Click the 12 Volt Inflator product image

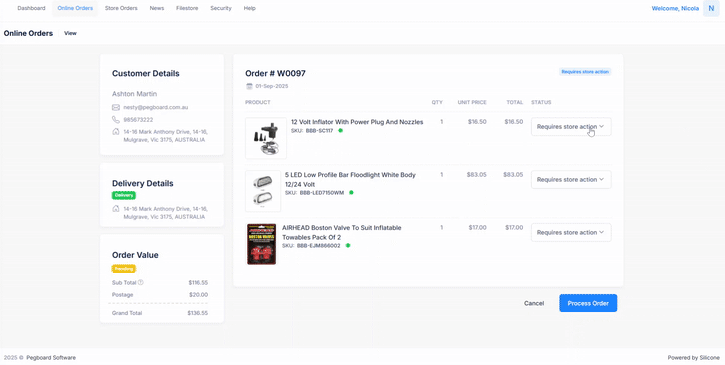[x=266, y=138]
